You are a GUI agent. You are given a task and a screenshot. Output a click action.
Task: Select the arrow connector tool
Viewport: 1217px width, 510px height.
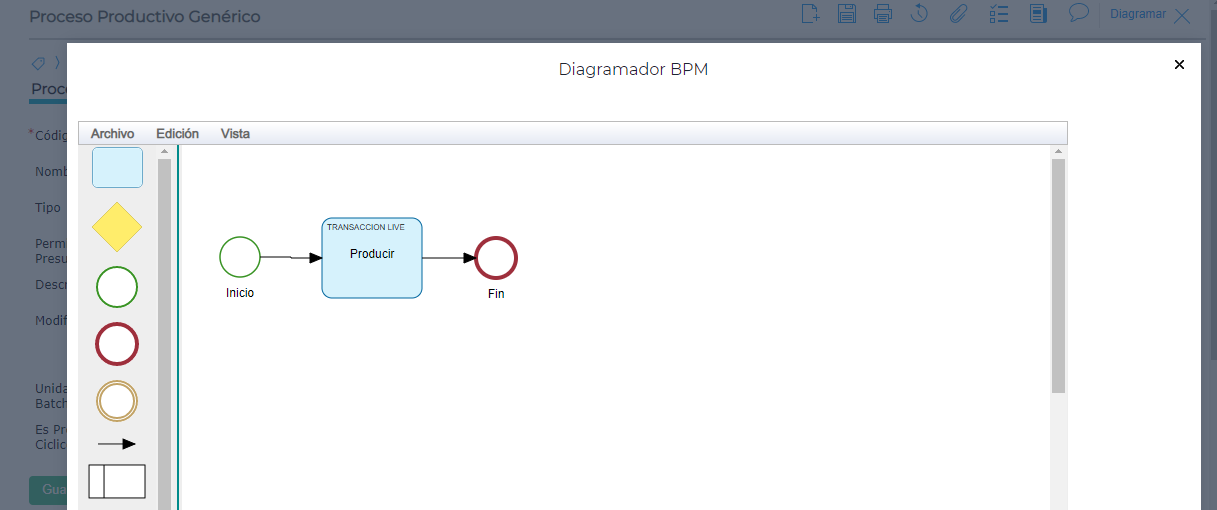tap(117, 444)
